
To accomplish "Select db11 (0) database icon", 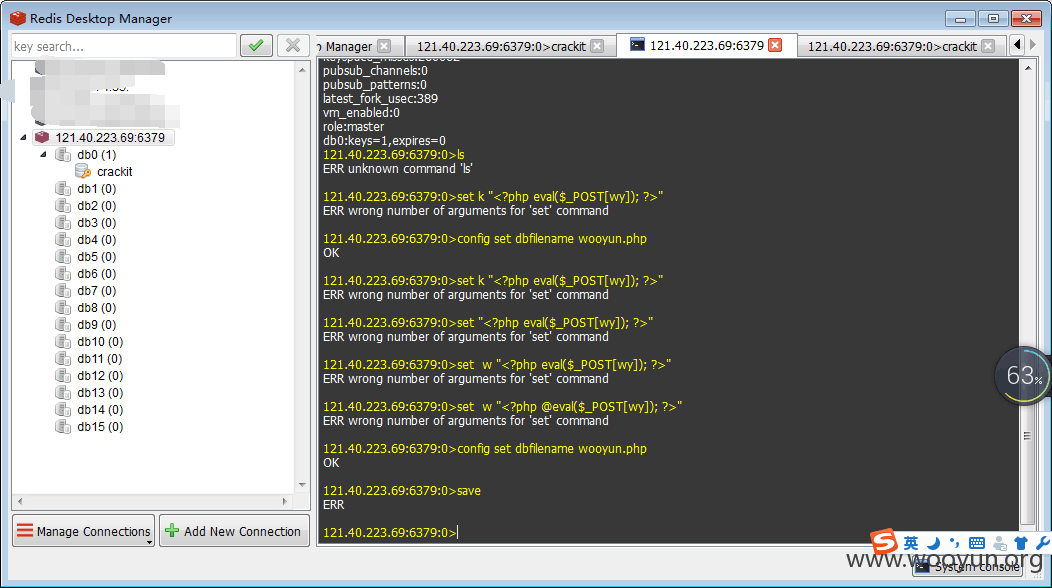I will (63, 358).
